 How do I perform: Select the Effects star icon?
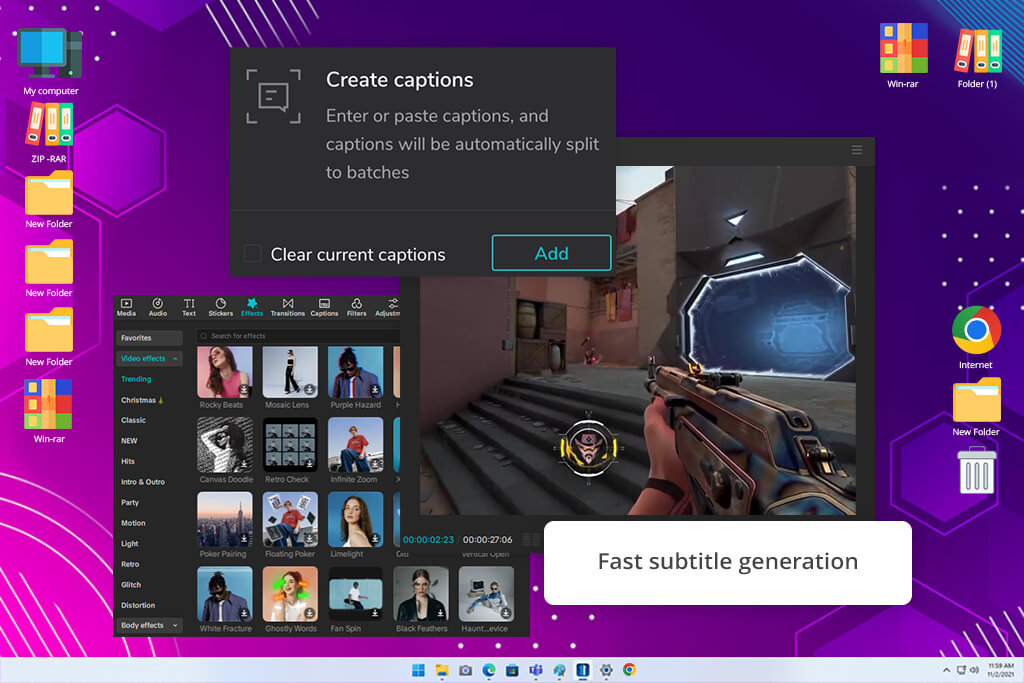click(x=252, y=308)
